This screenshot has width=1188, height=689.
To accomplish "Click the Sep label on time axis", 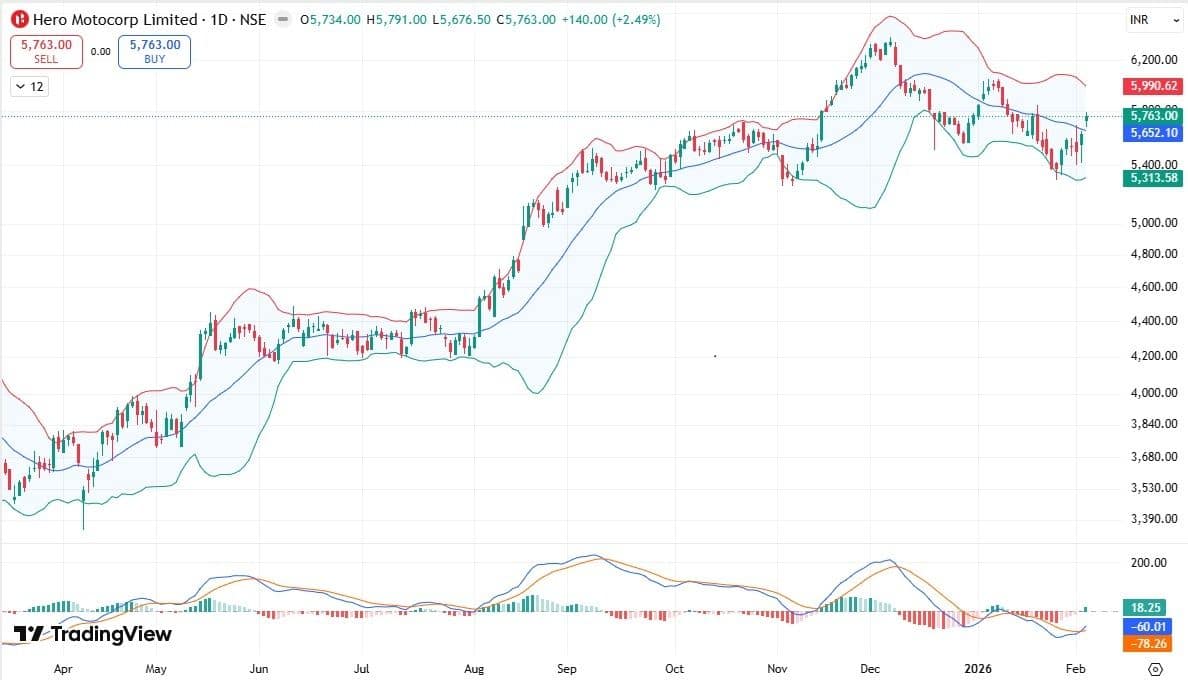I will pos(567,669).
